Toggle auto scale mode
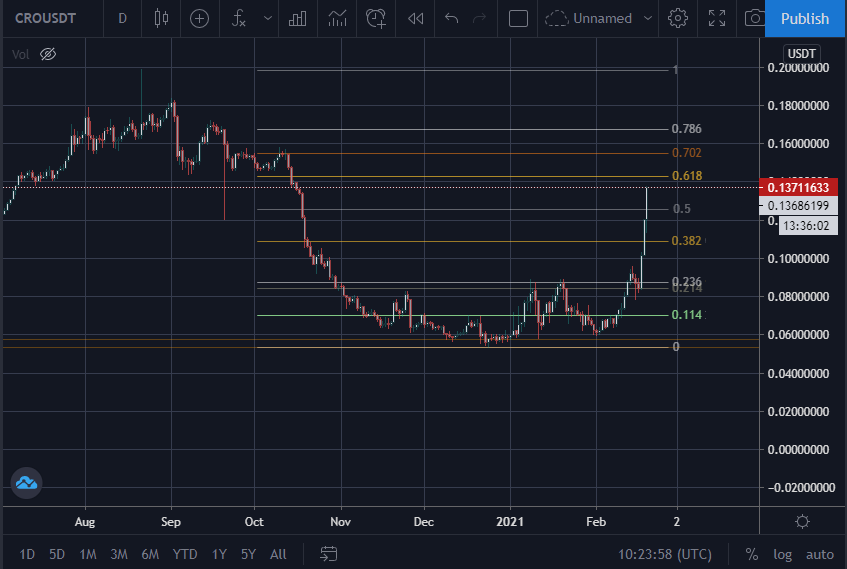 click(819, 554)
